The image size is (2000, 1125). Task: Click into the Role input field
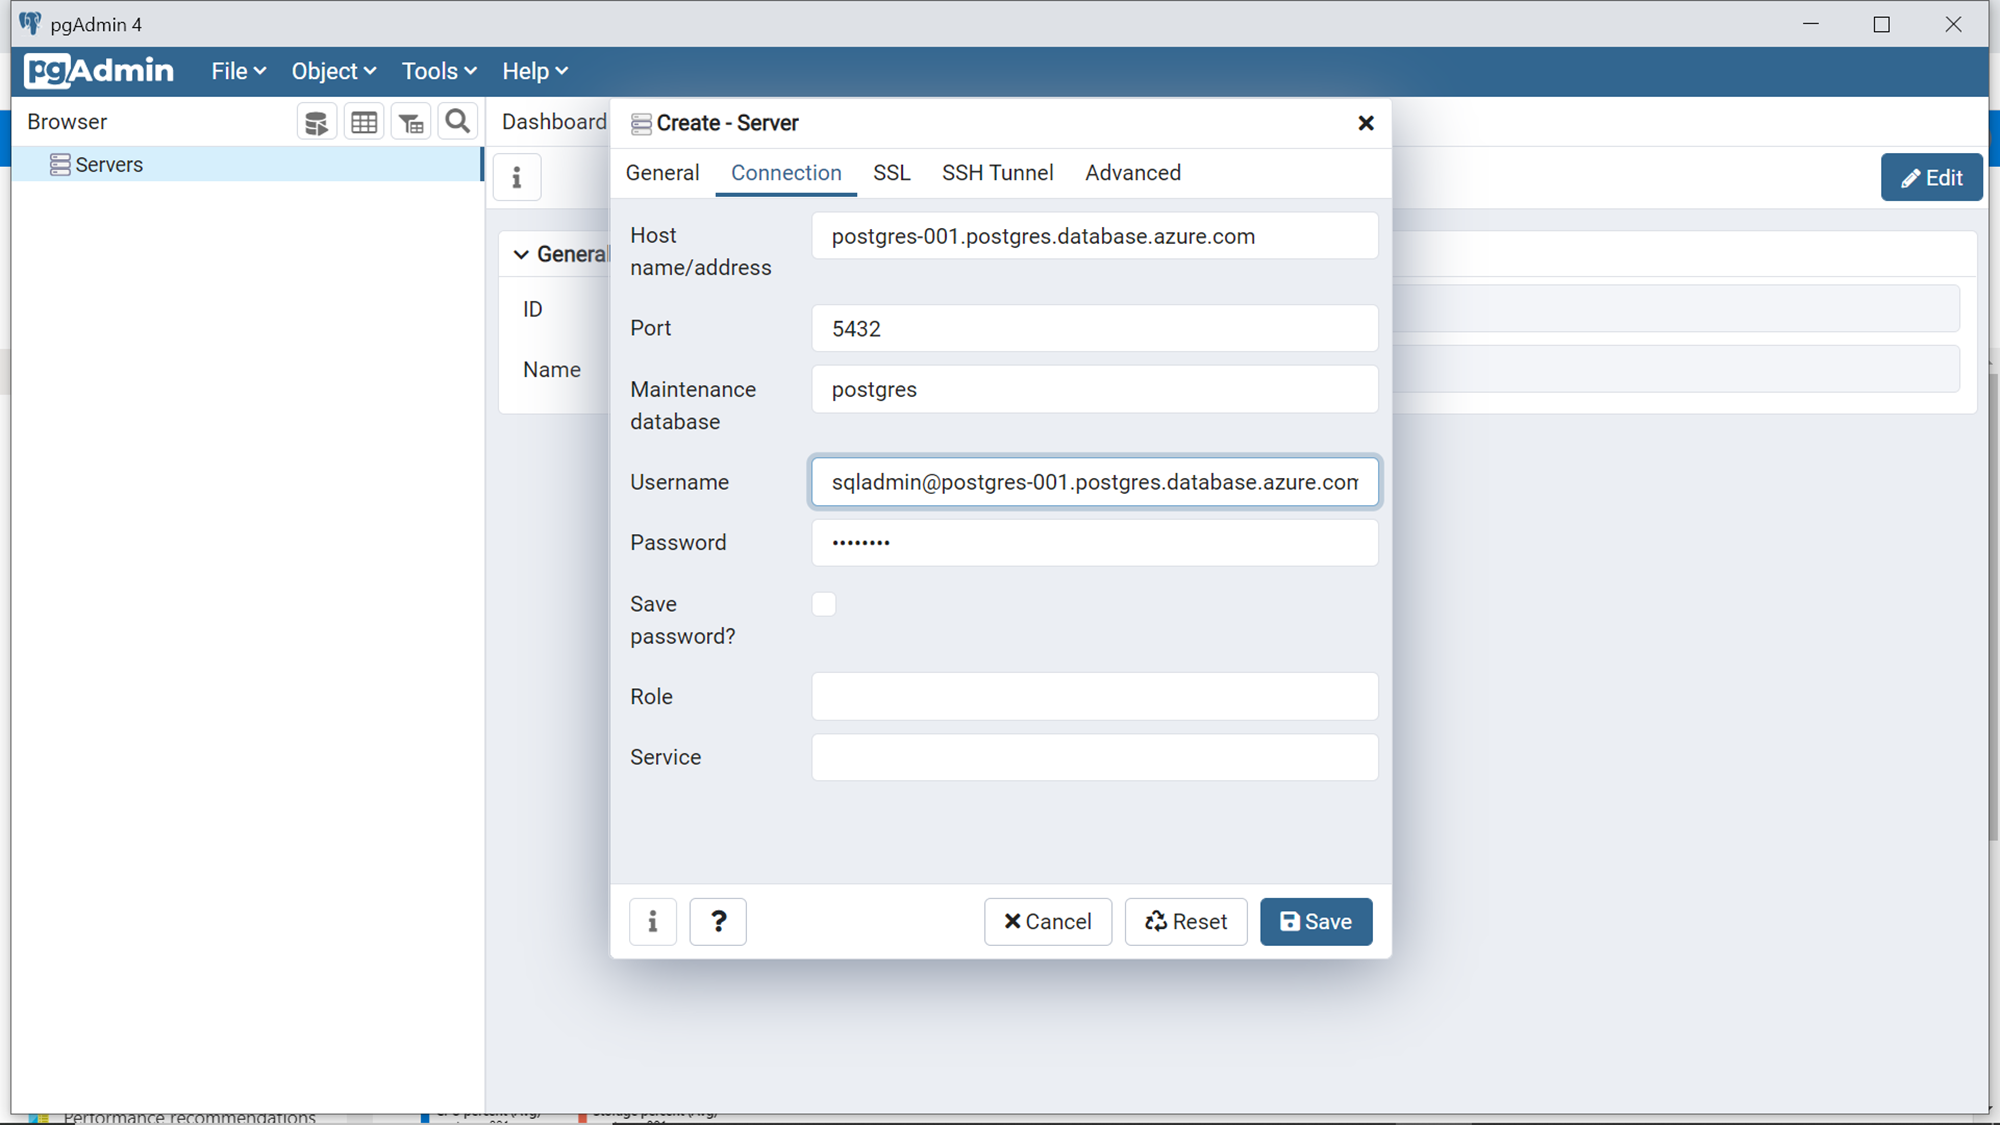click(x=1095, y=696)
